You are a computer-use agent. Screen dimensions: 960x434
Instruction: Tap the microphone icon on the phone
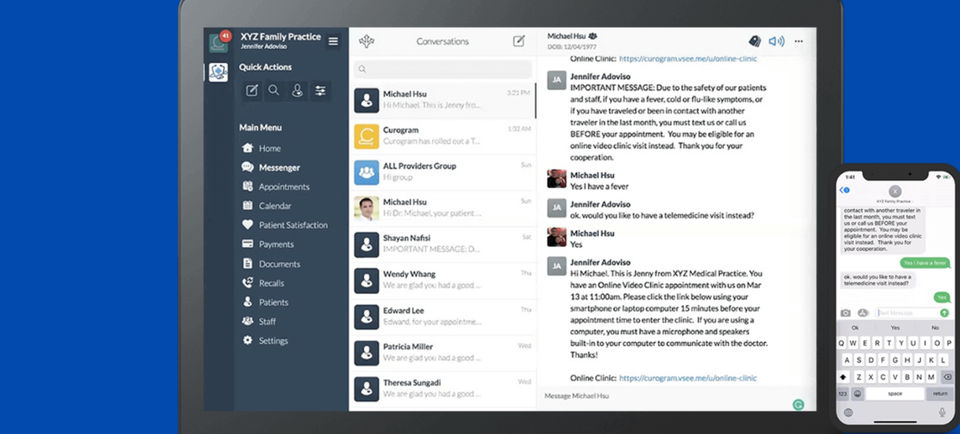[942, 413]
